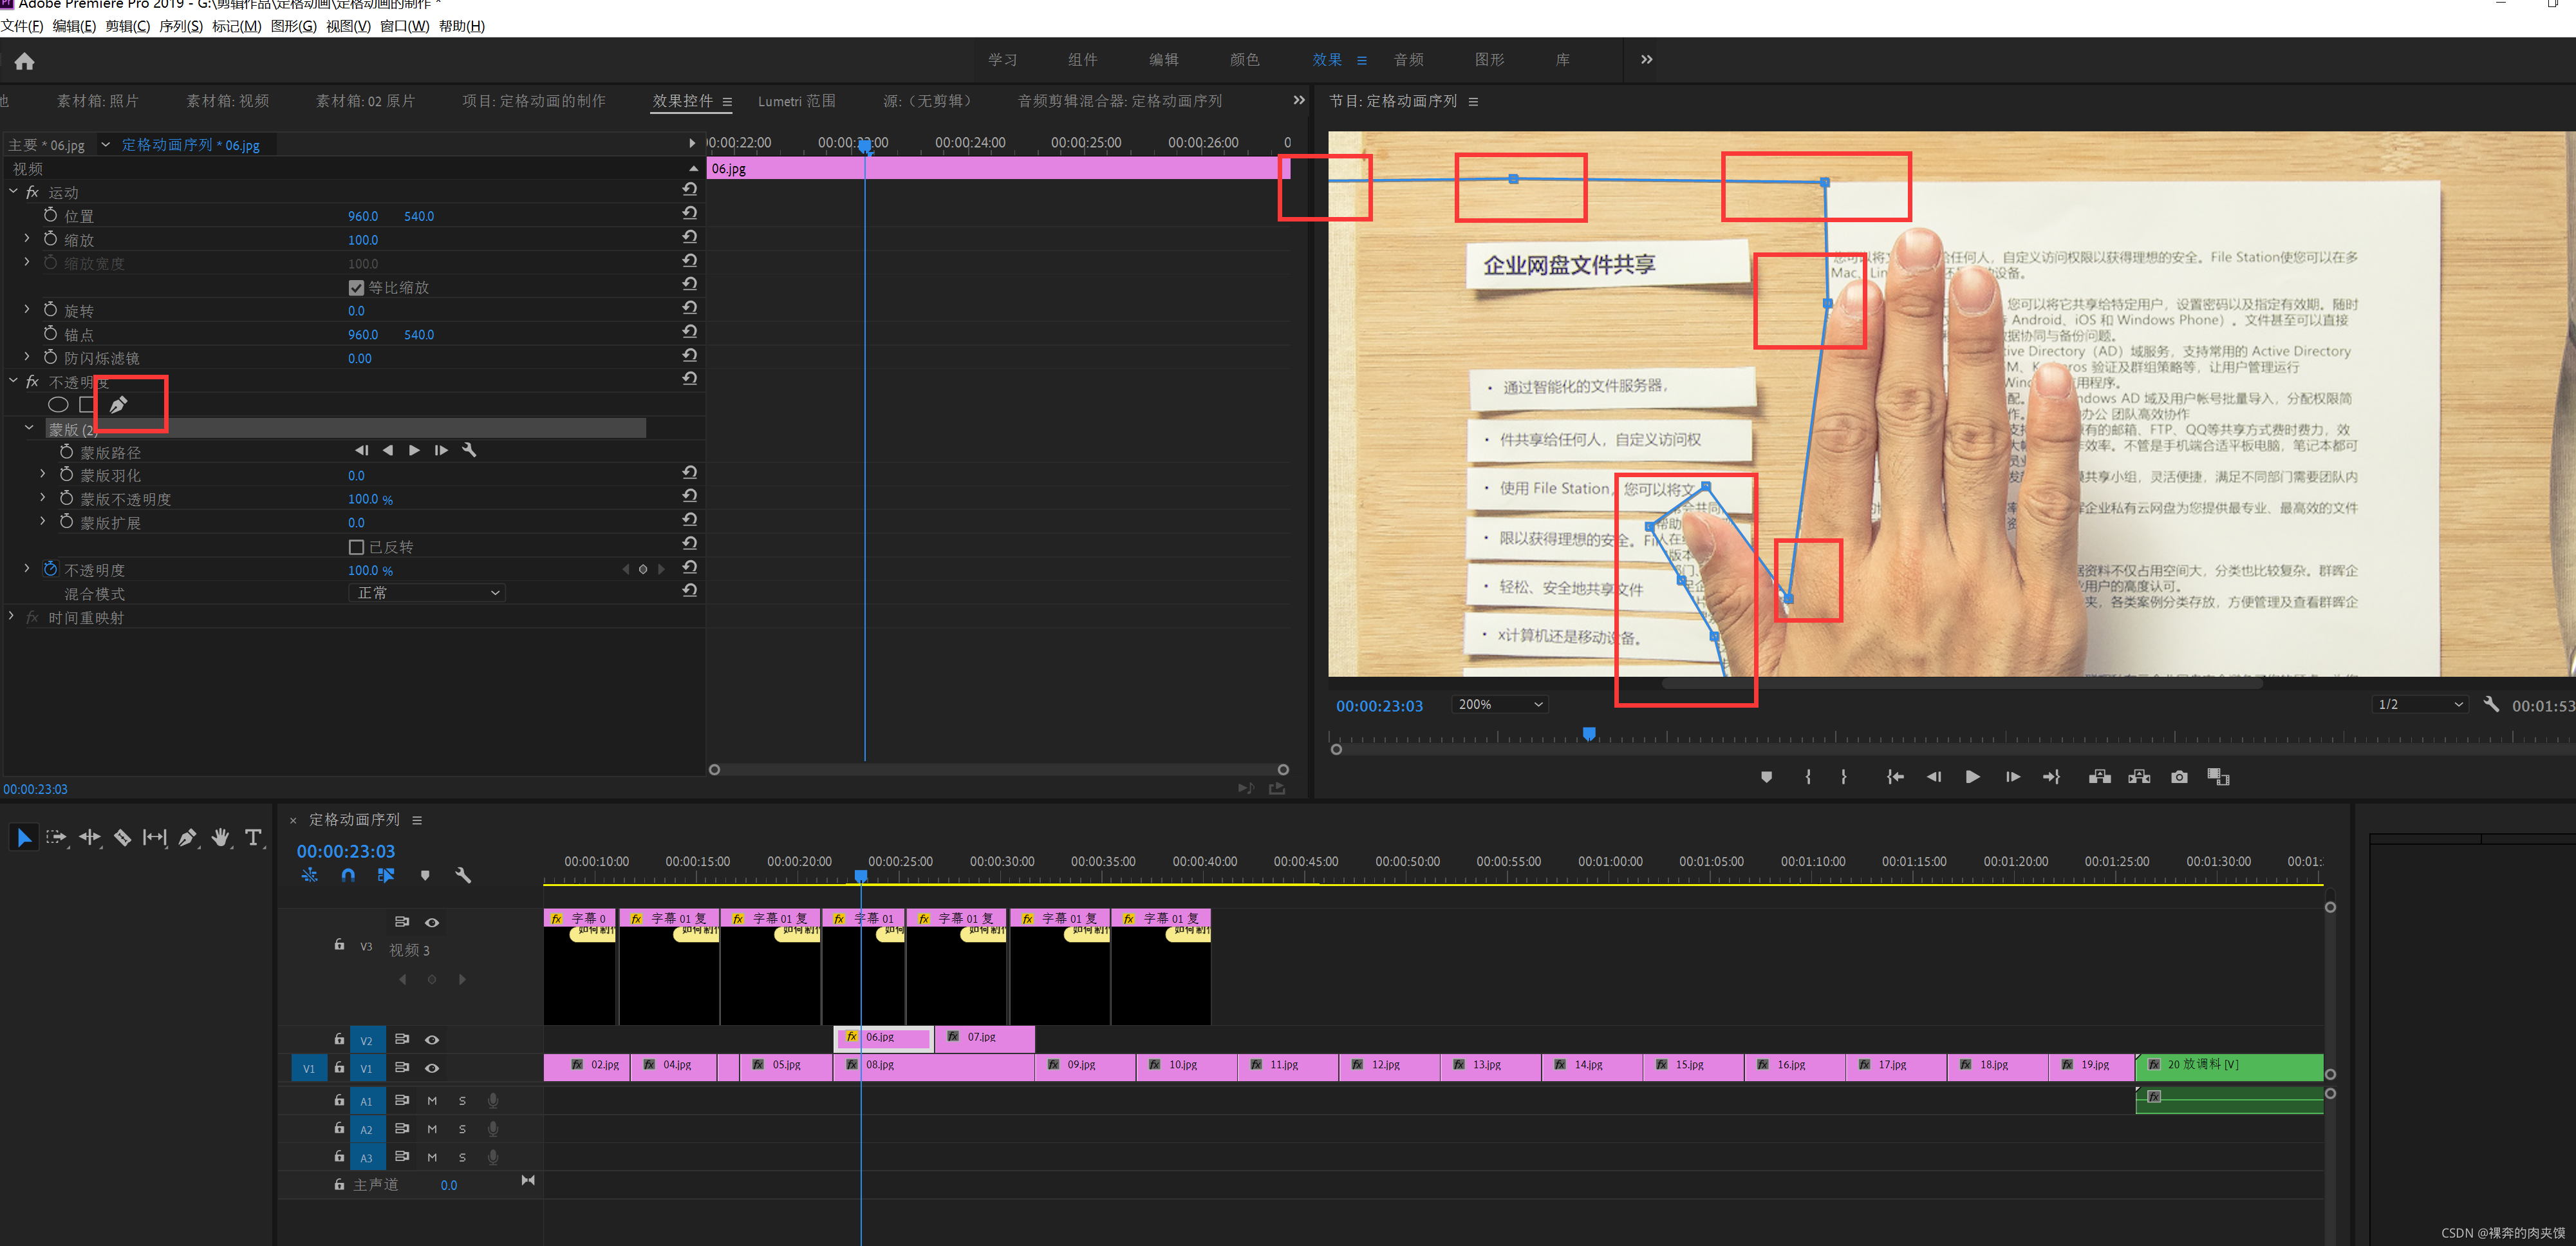Select the Razor tool in tools panel

[x=122, y=837]
